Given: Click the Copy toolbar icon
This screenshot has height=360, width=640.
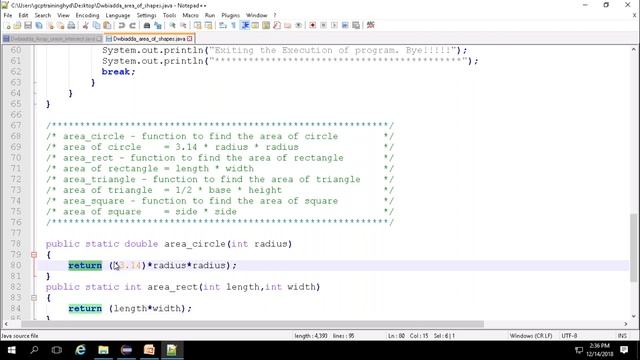Looking at the screenshot, I should tap(96, 25).
